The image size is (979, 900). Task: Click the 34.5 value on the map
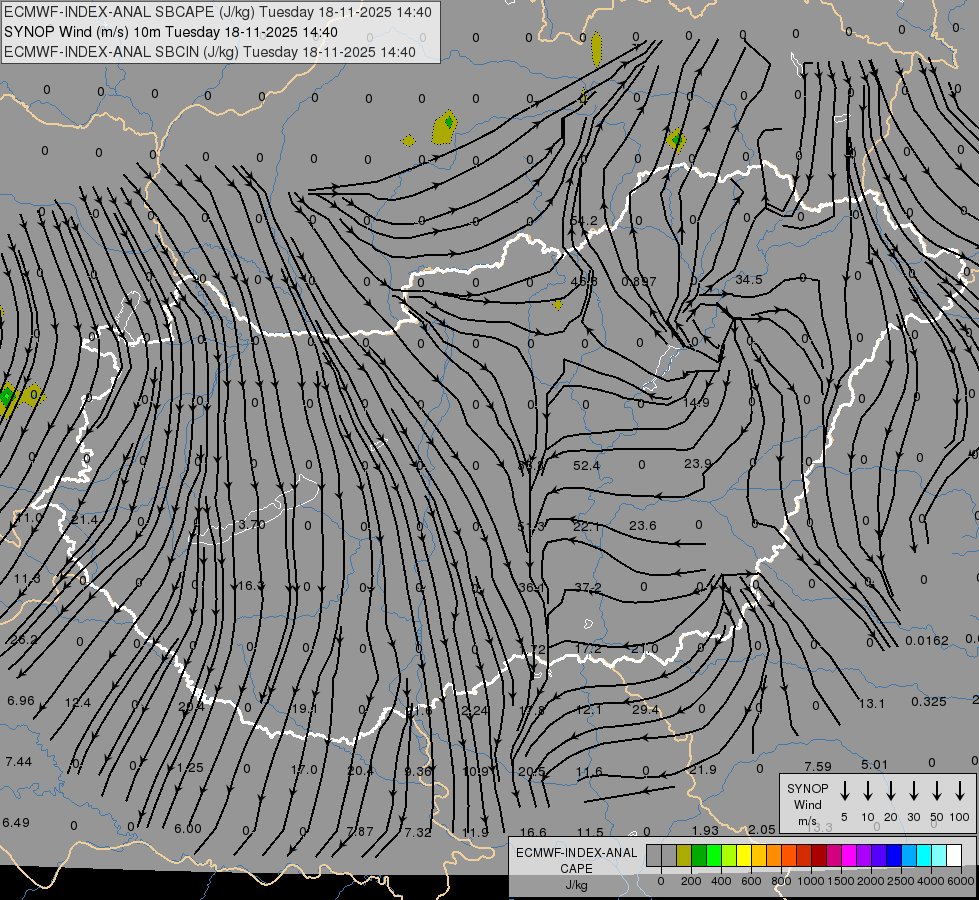coord(749,279)
